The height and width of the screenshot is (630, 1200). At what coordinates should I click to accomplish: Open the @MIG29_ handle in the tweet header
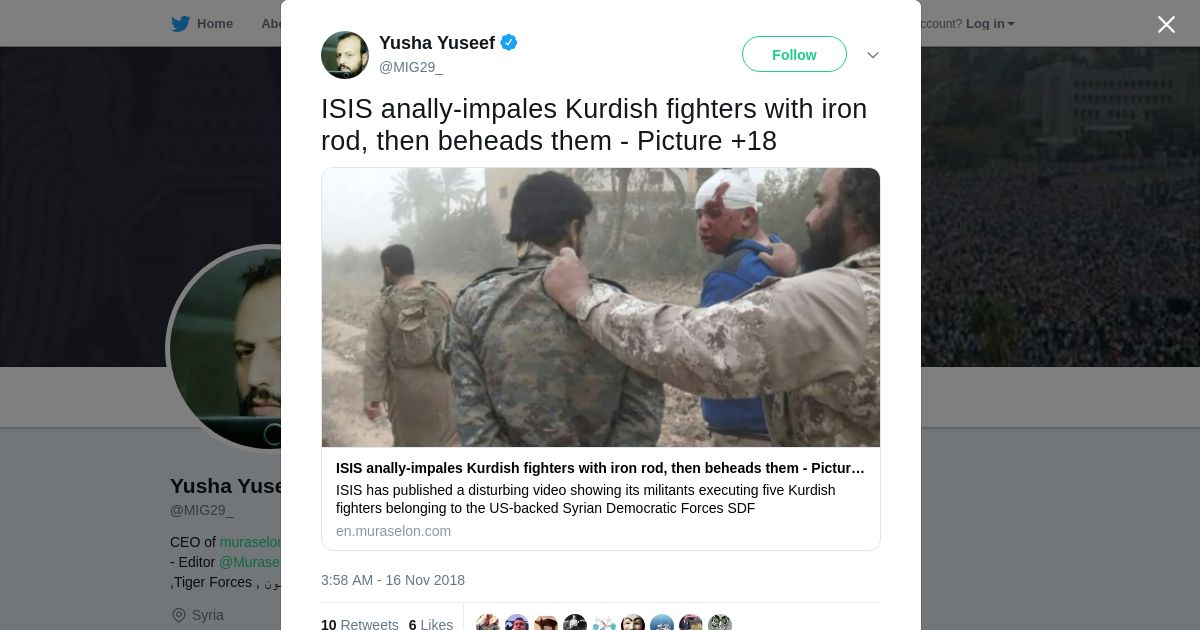pos(411,67)
